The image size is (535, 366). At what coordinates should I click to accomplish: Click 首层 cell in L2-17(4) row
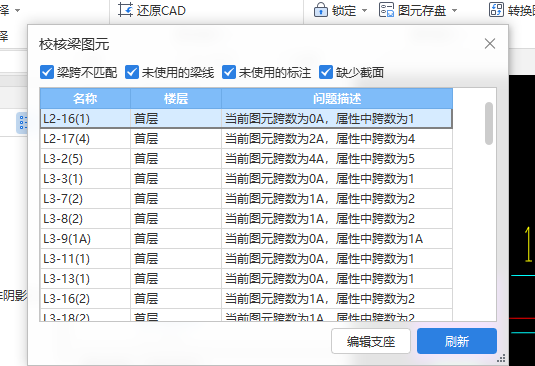click(176, 139)
